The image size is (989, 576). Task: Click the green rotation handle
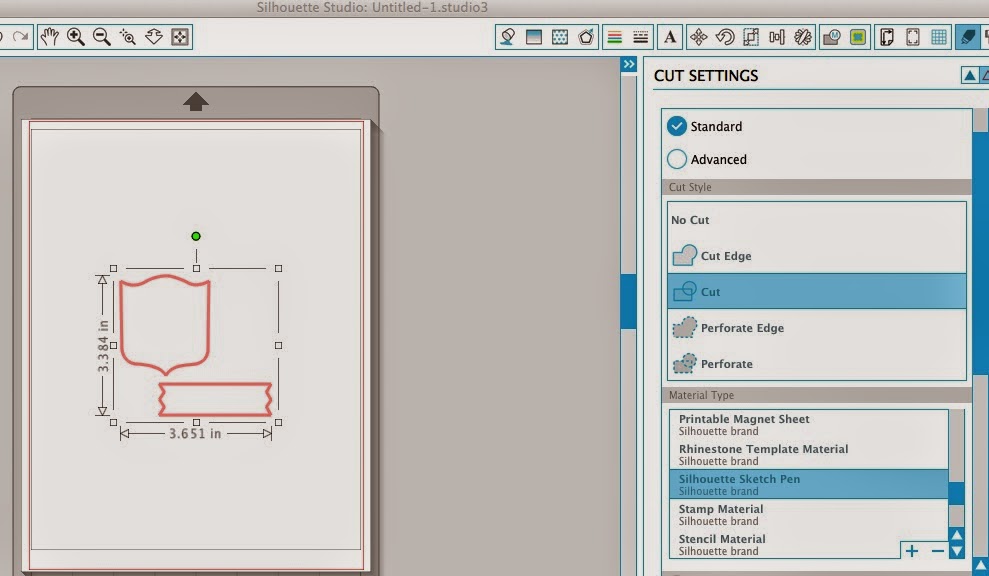[196, 236]
